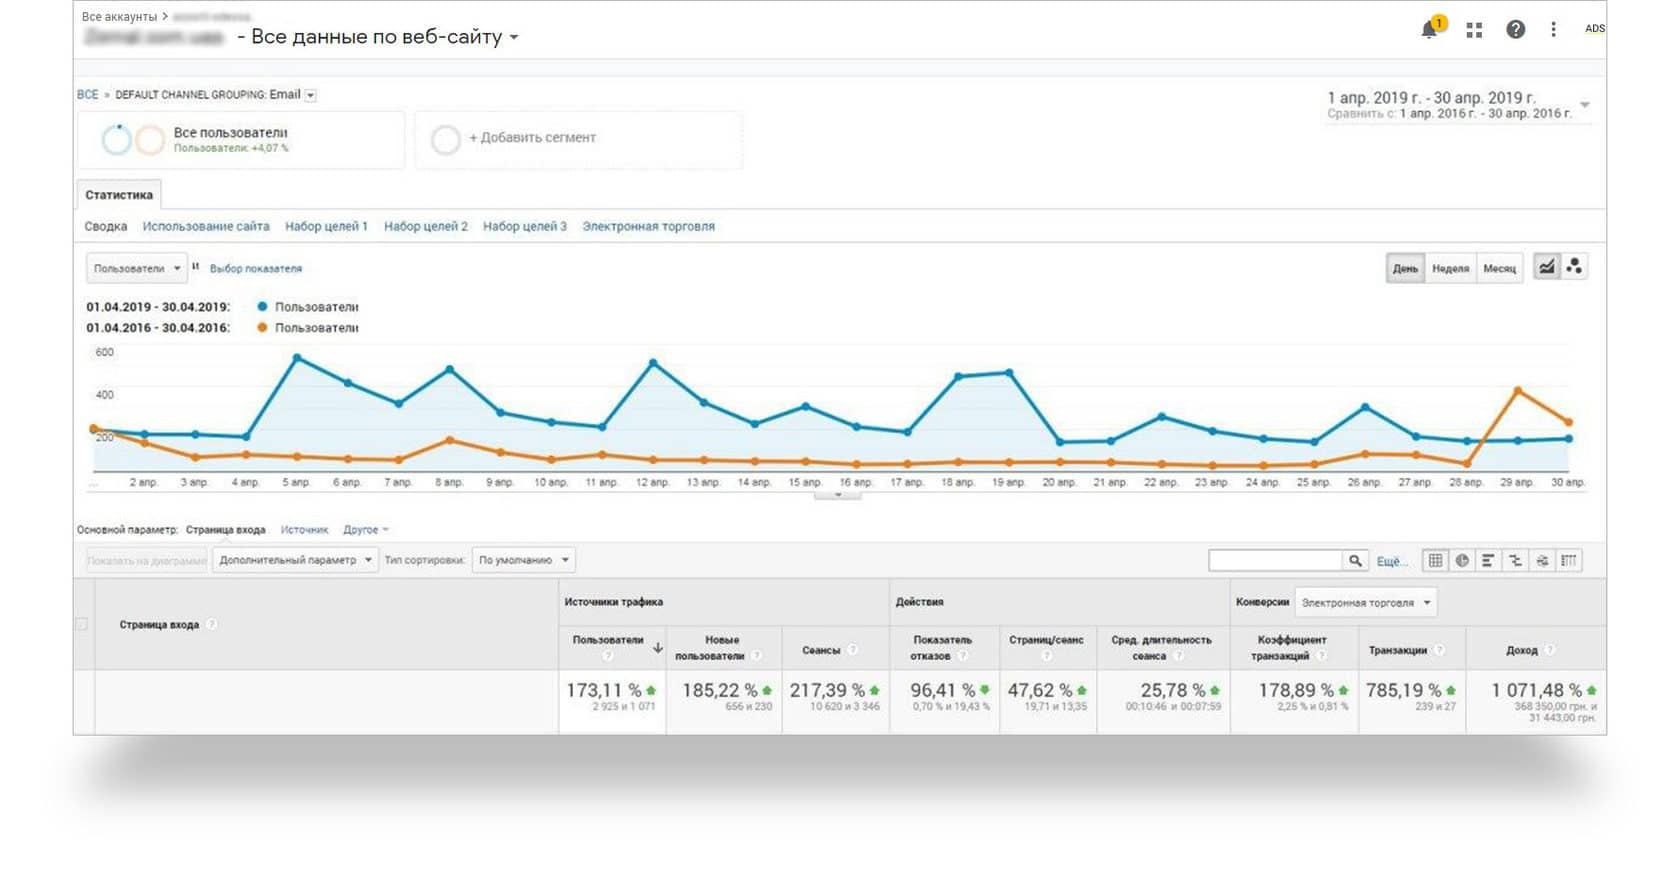Switch to Набор целей 3 tab
This screenshot has width=1680, height=877.
pos(525,226)
